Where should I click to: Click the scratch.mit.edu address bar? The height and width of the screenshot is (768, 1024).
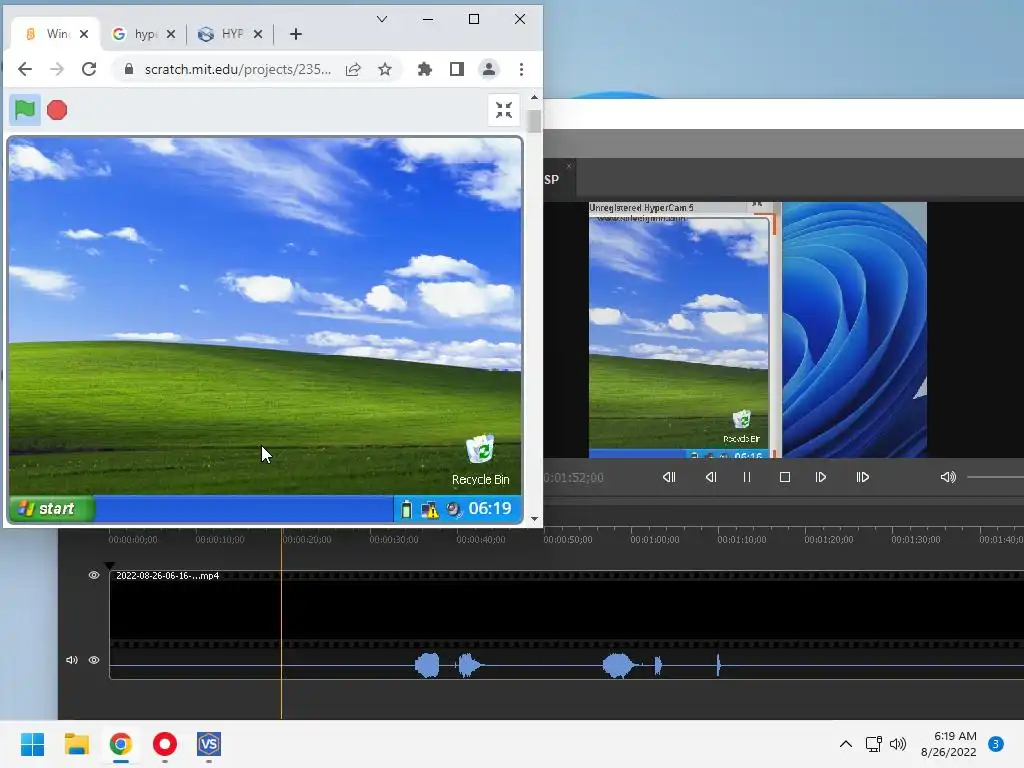pos(238,69)
